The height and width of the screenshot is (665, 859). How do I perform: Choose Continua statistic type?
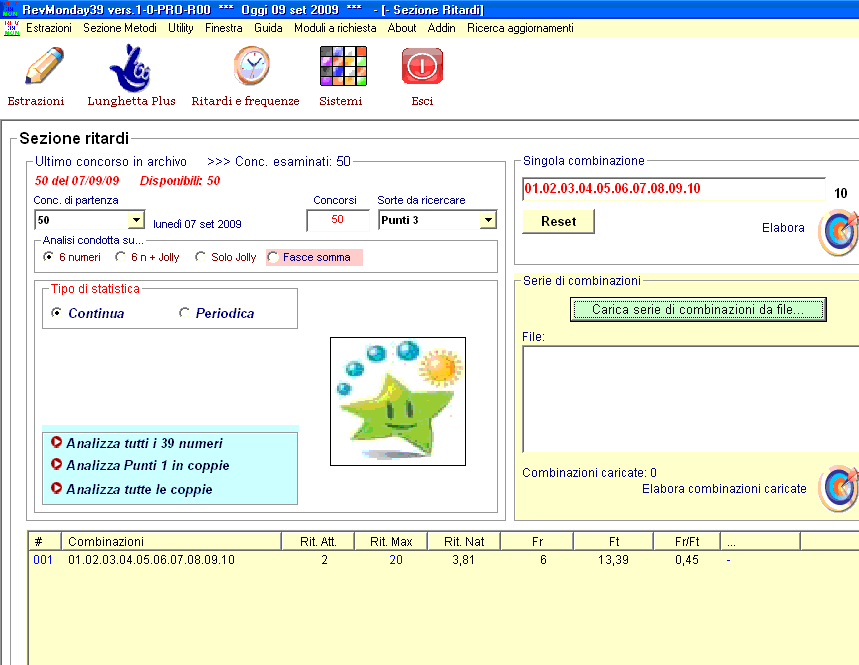tap(56, 312)
